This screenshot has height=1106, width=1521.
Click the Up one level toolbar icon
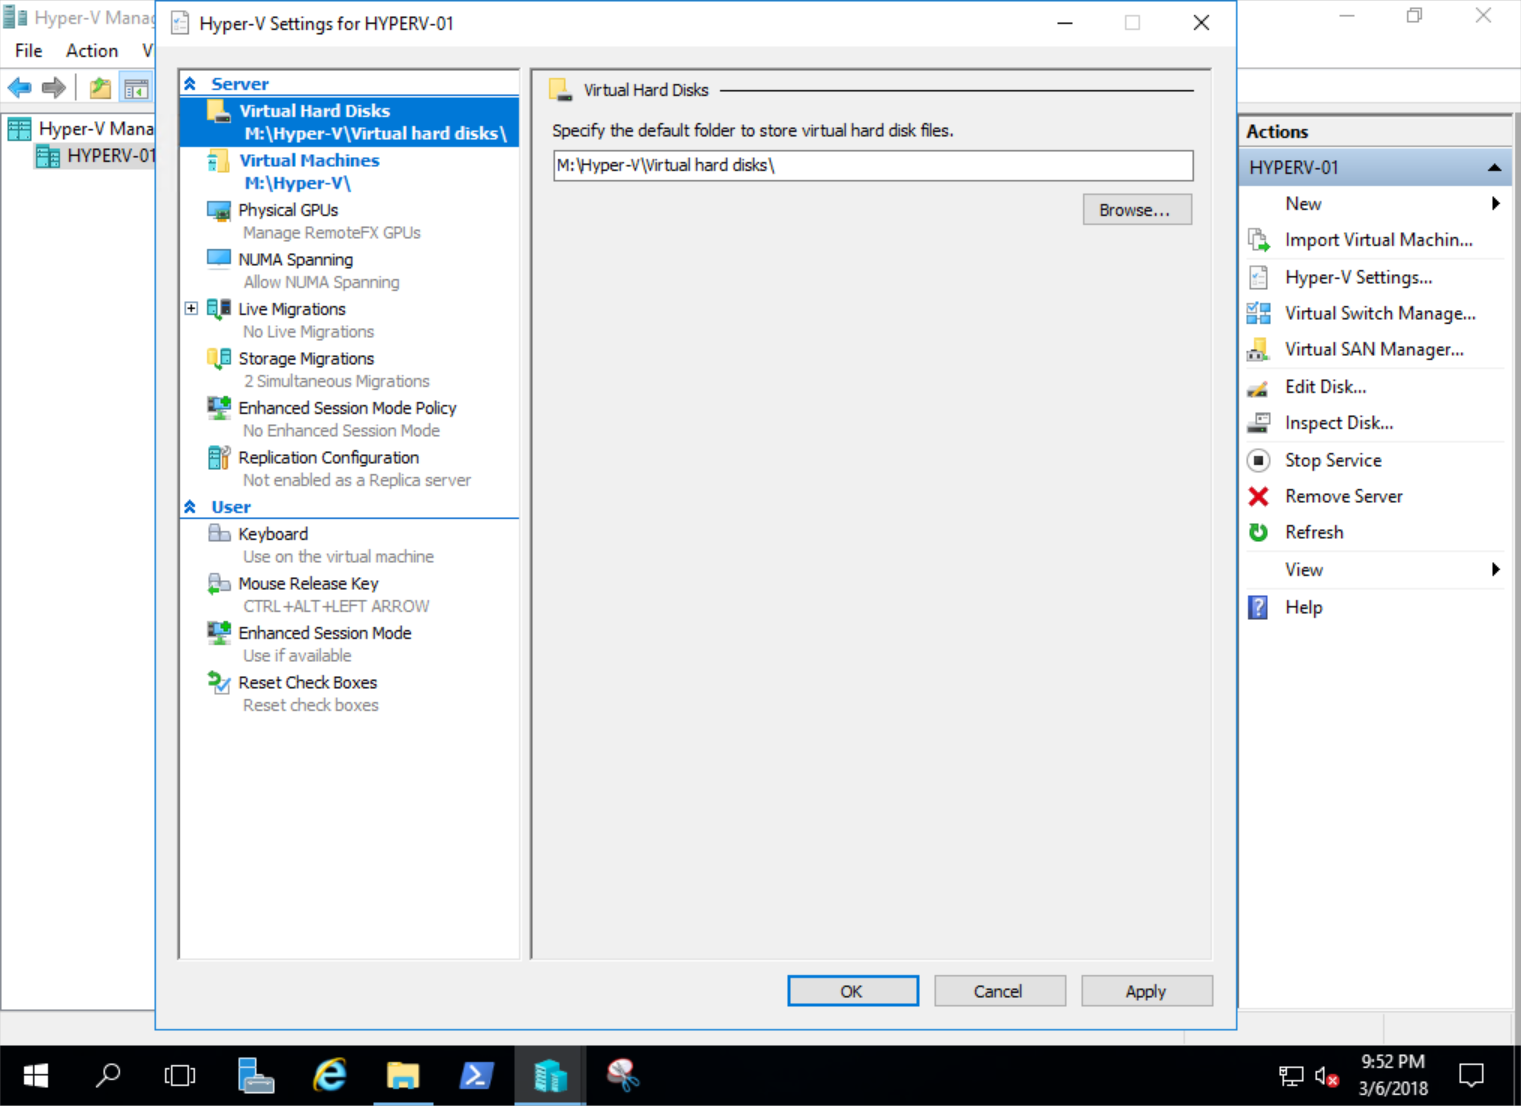[x=100, y=88]
